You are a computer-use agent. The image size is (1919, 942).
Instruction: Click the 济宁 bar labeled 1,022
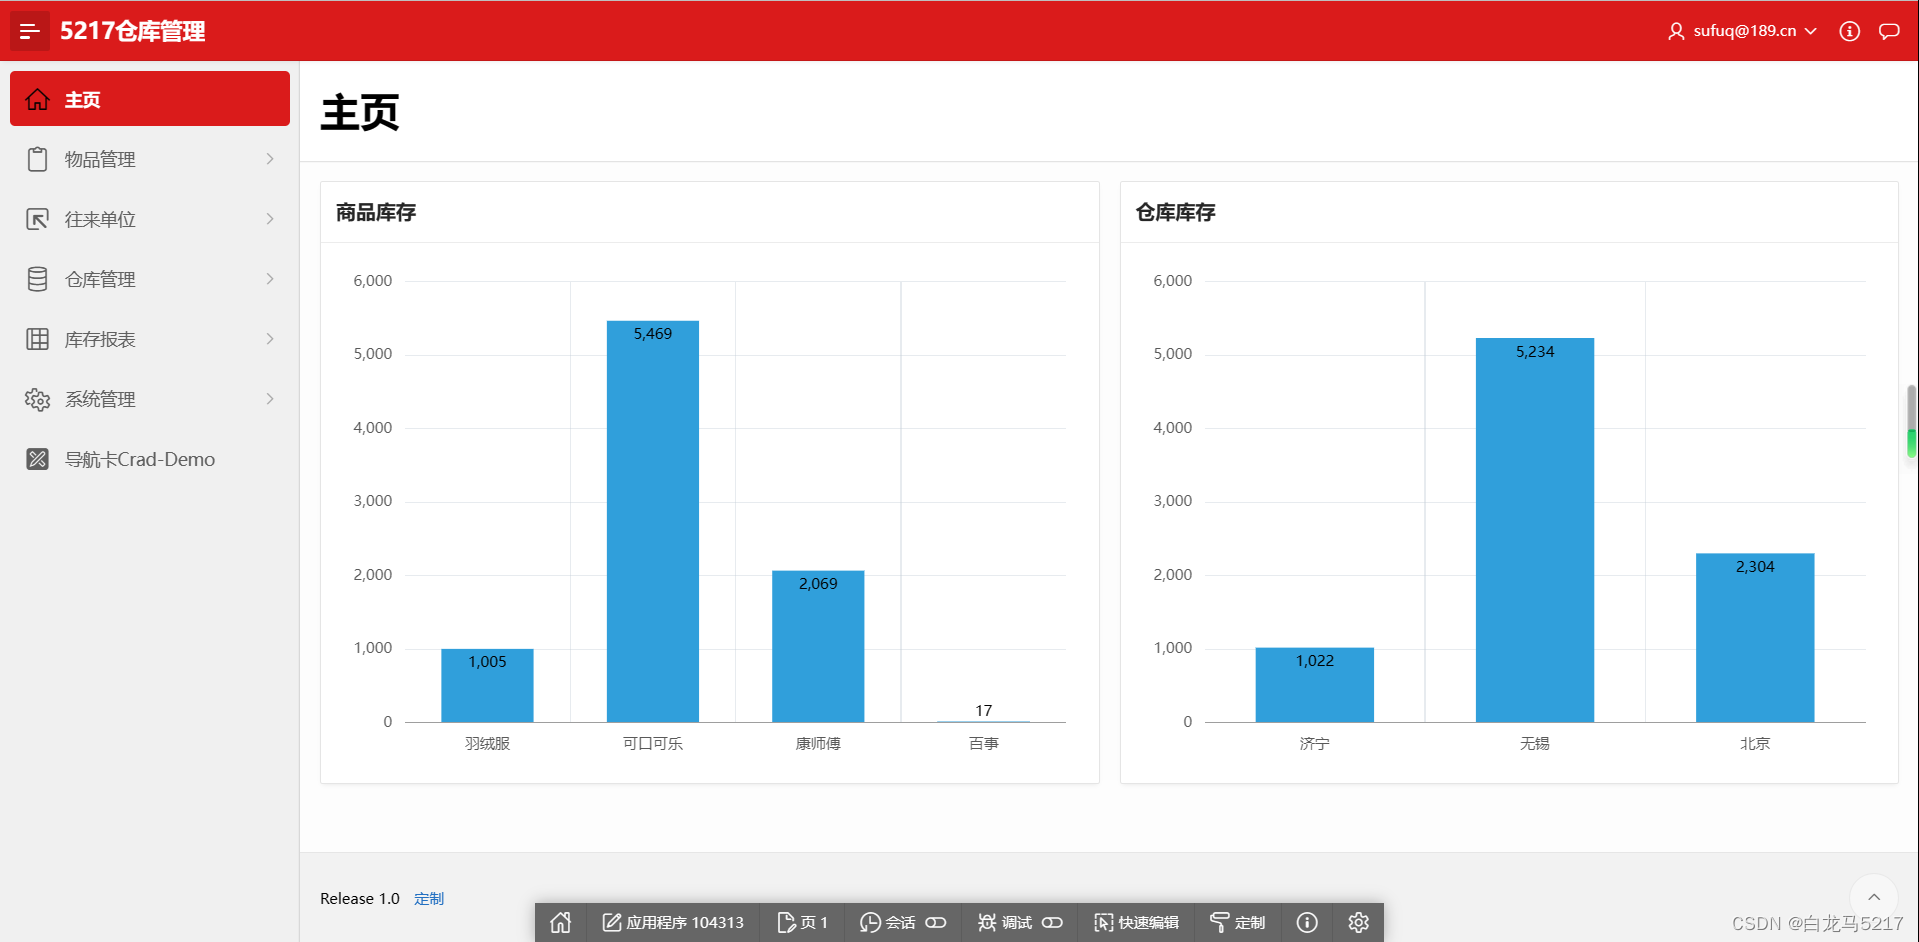coord(1315,684)
